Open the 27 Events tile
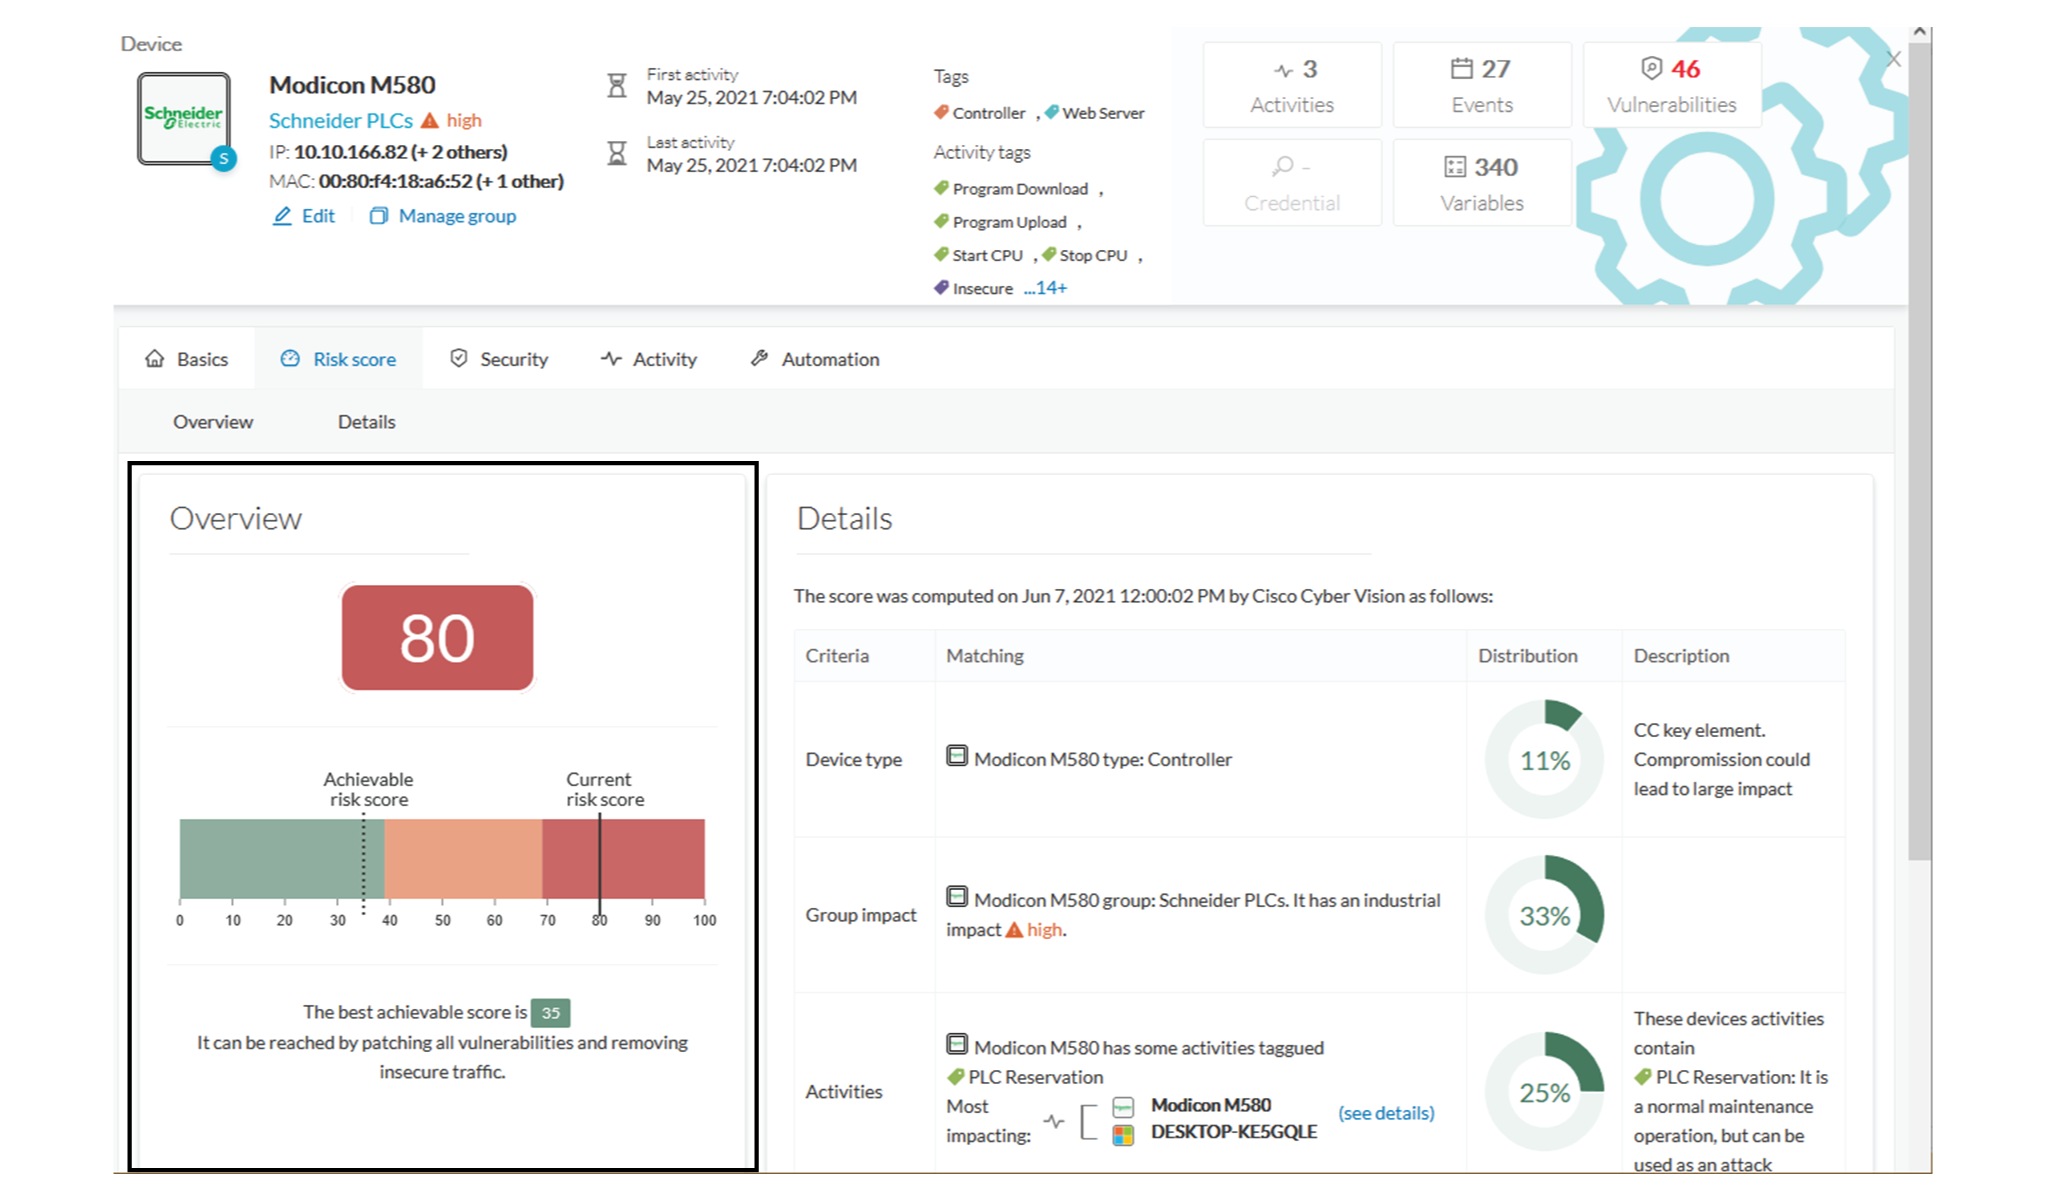 click(x=1481, y=85)
